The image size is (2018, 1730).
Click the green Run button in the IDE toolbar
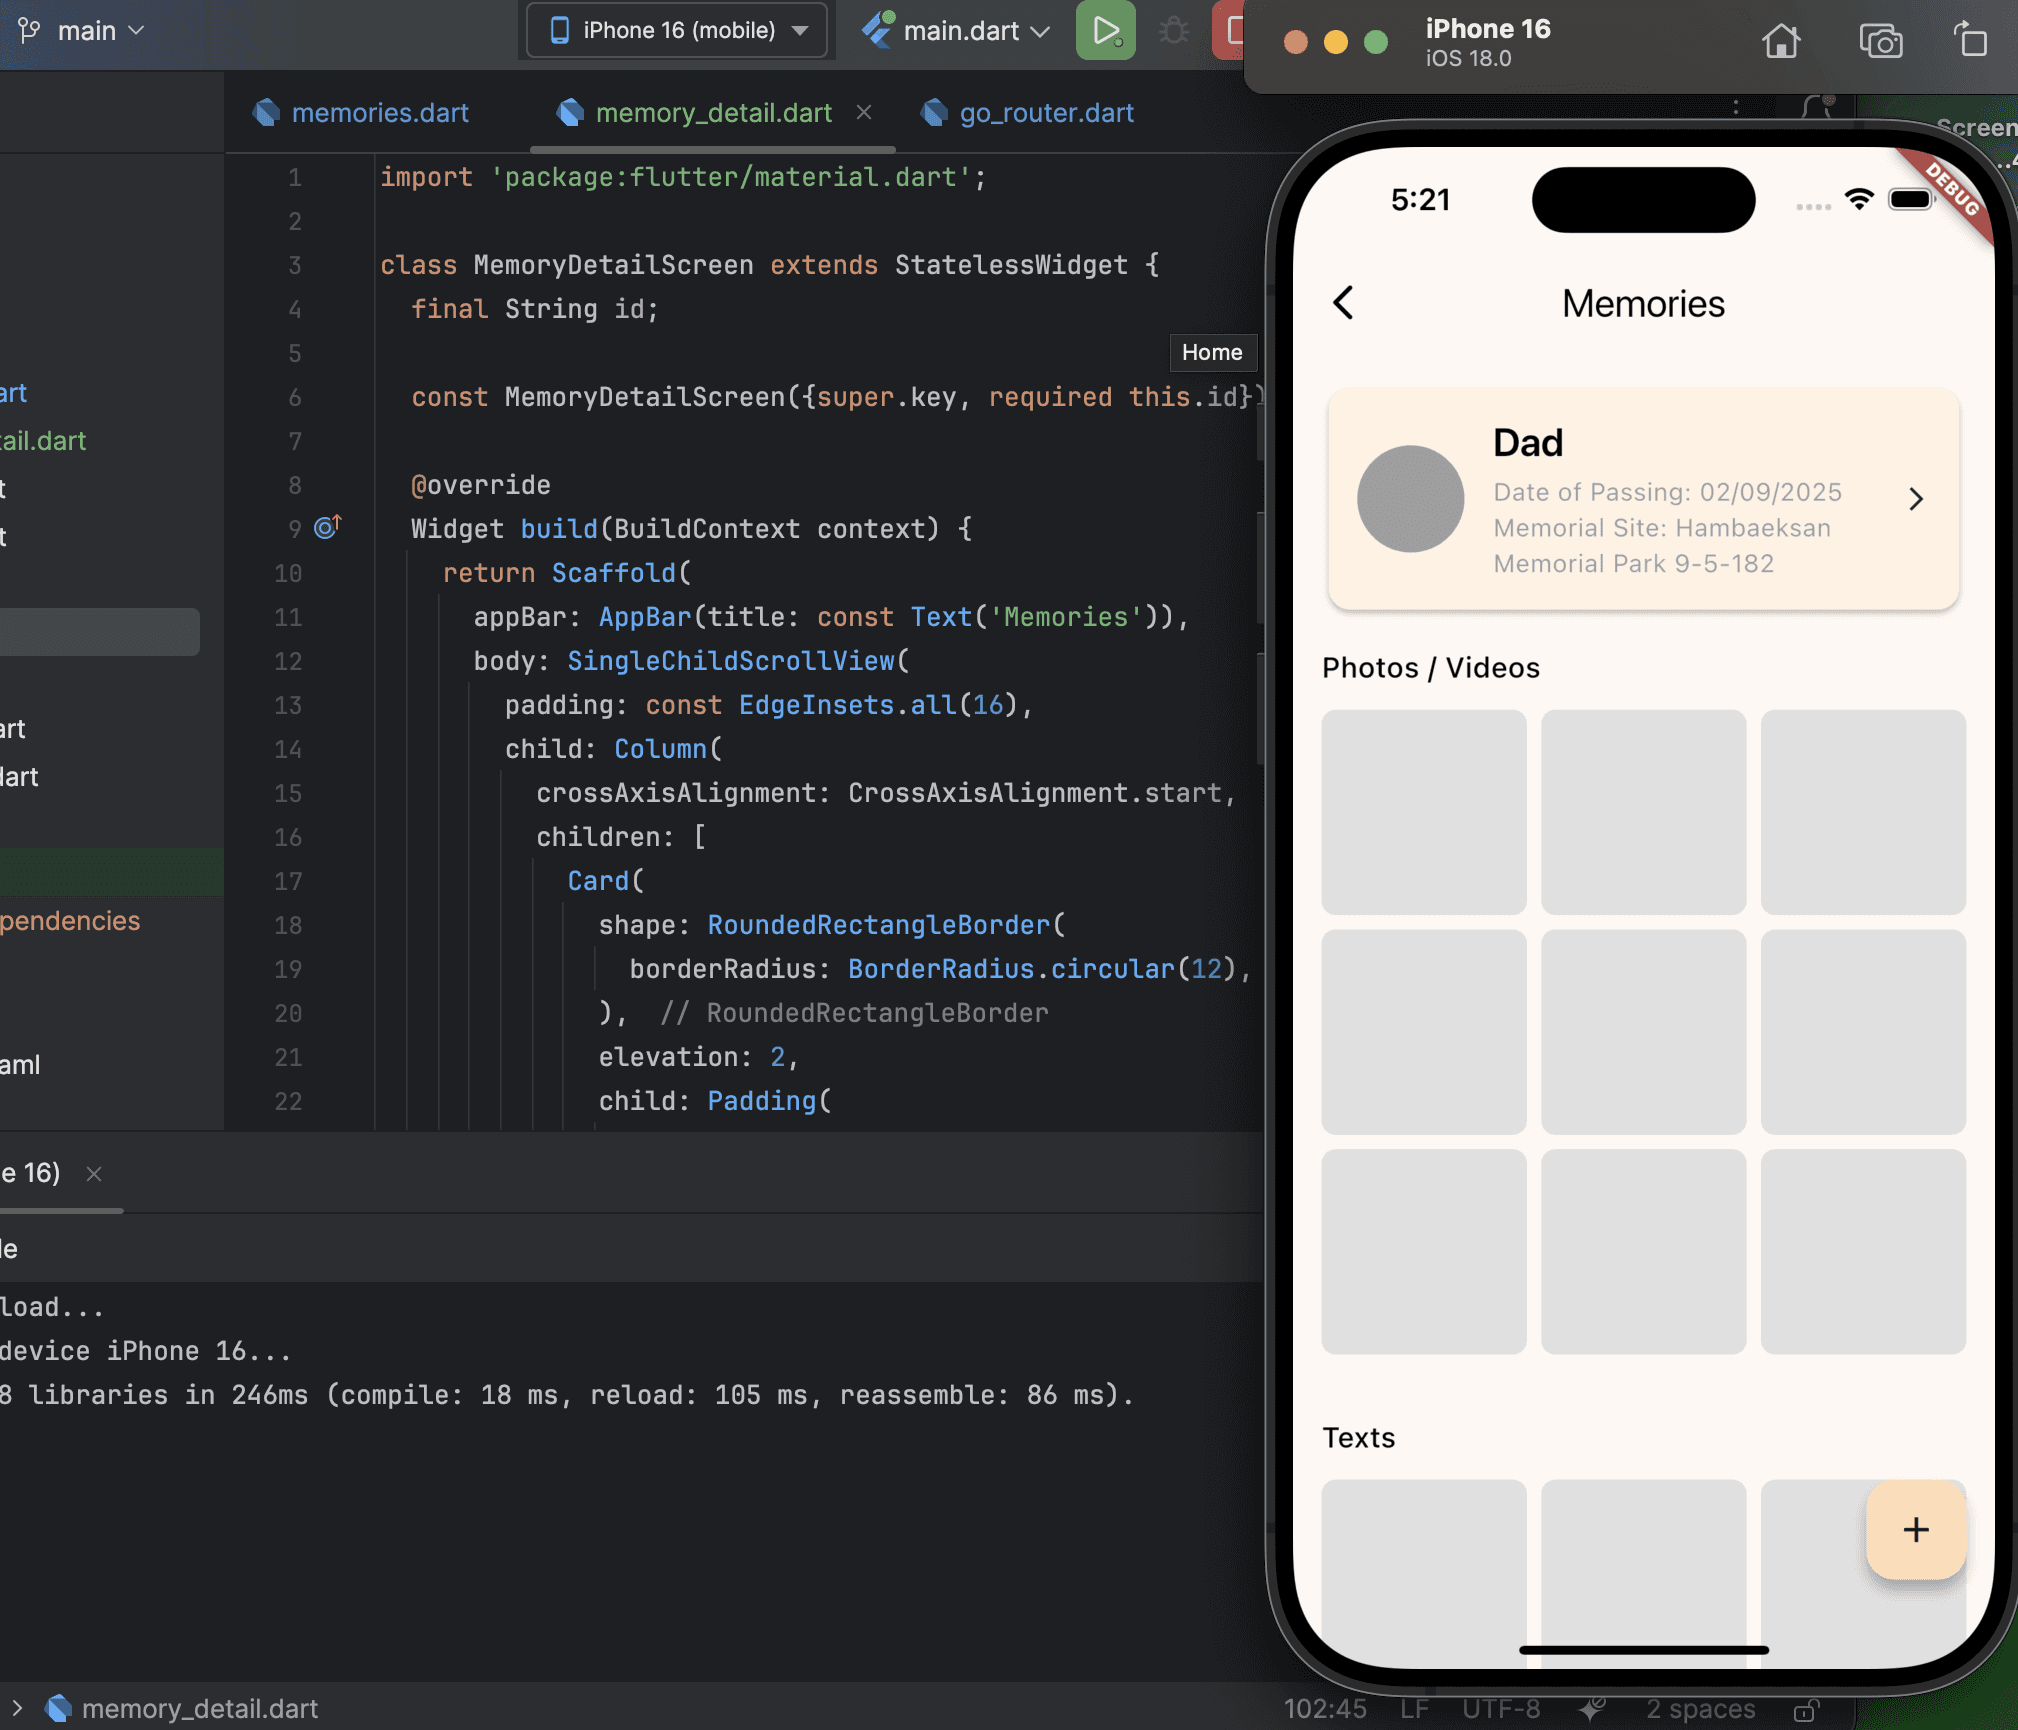tap(1105, 30)
